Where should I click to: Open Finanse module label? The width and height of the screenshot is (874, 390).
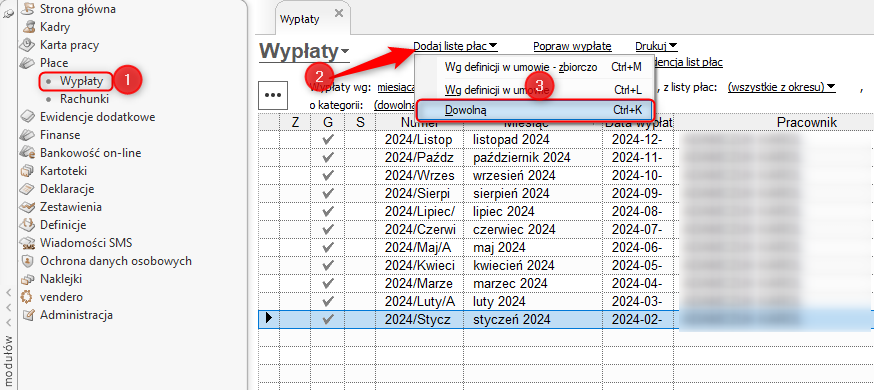[60, 135]
